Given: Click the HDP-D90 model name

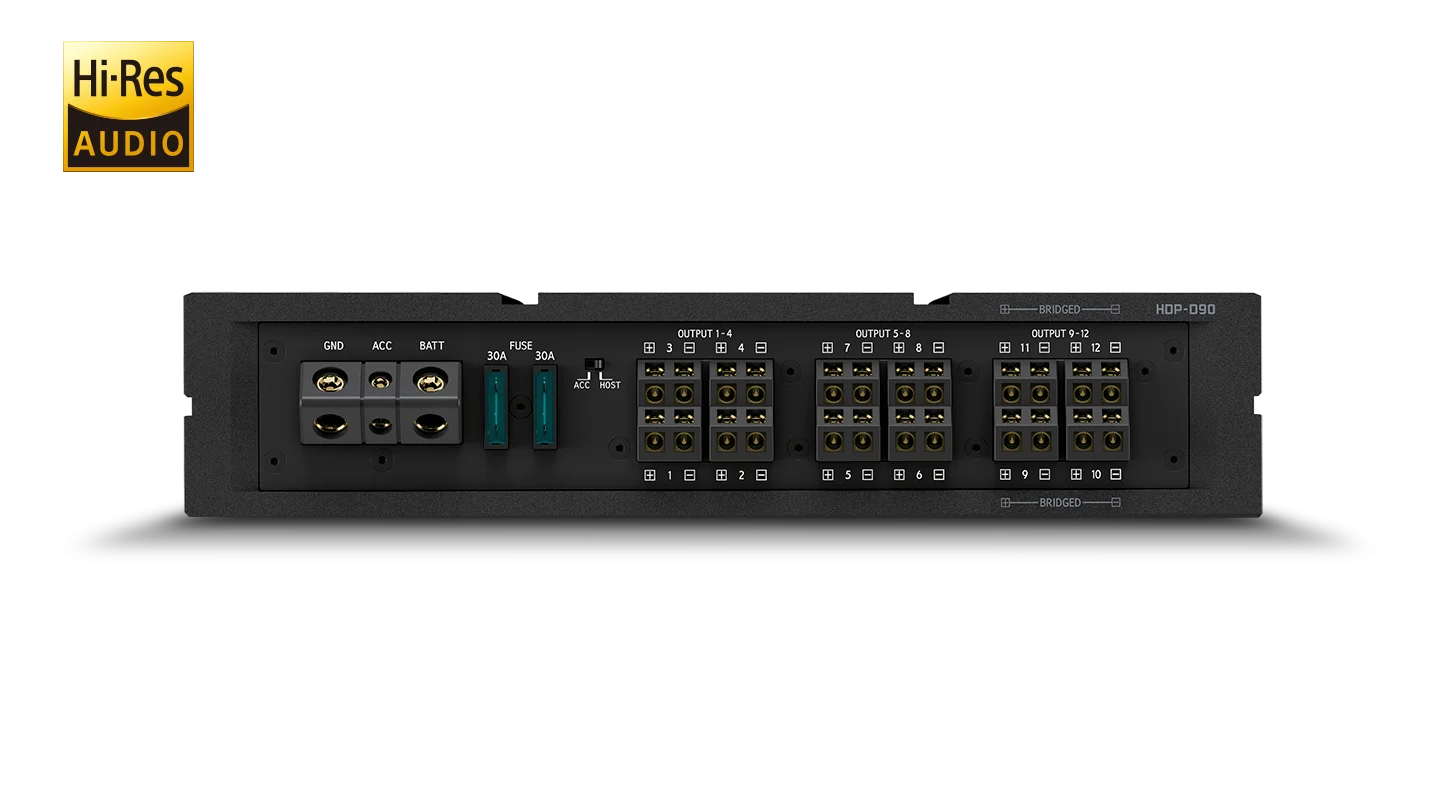Looking at the screenshot, I should pos(1185,310).
